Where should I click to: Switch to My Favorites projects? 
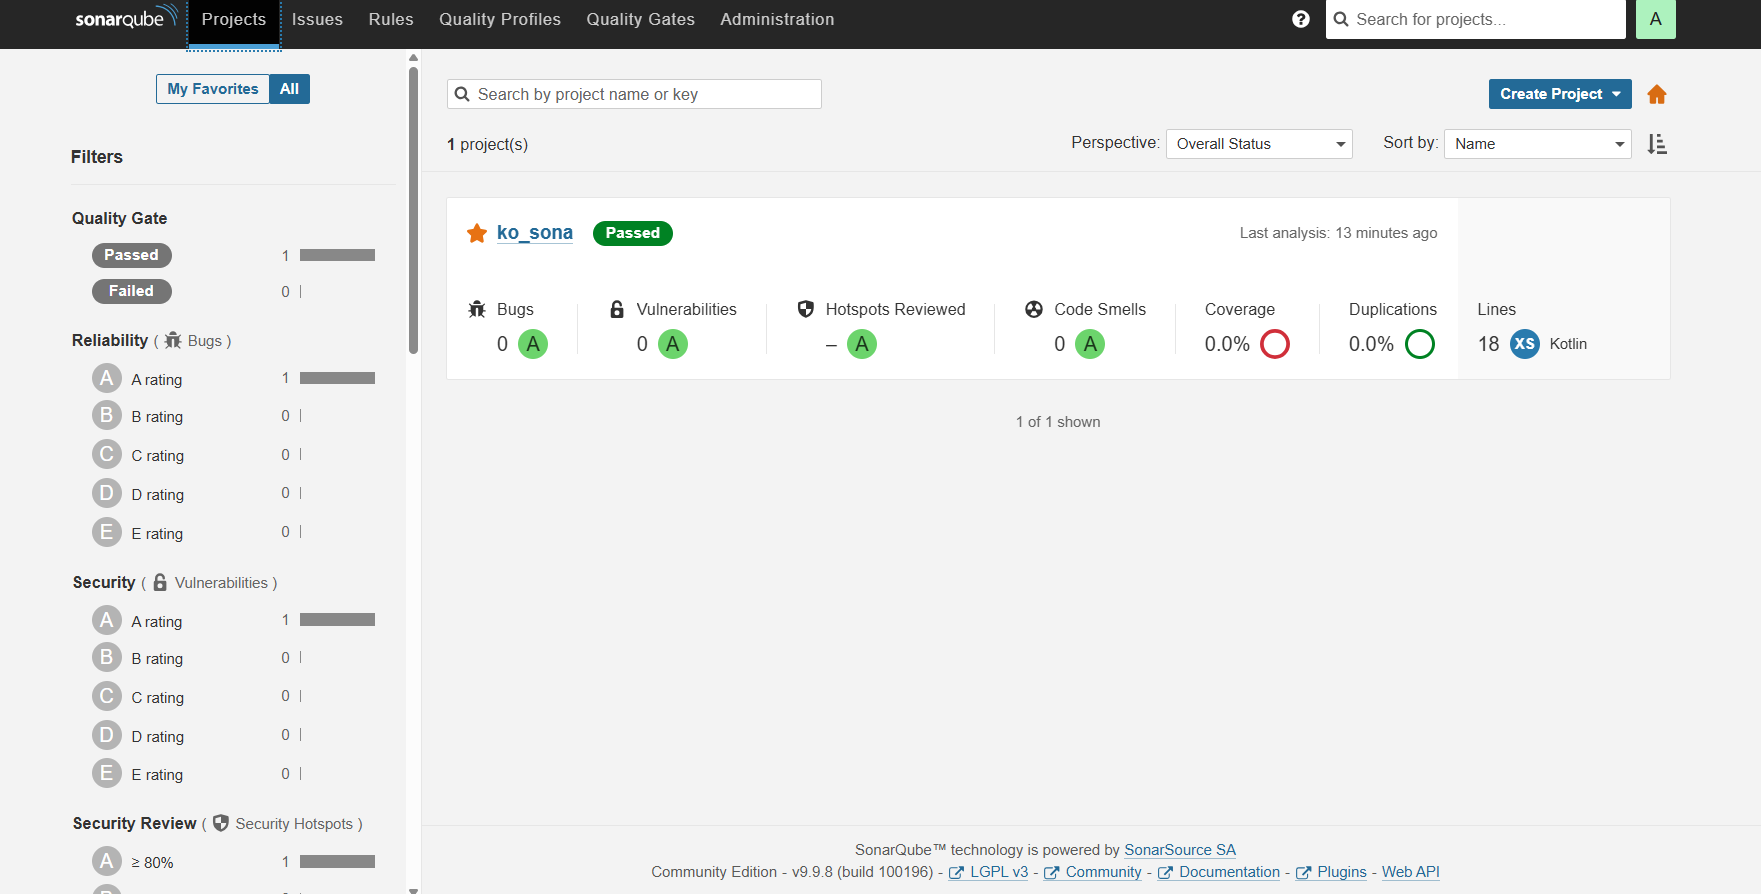click(213, 89)
